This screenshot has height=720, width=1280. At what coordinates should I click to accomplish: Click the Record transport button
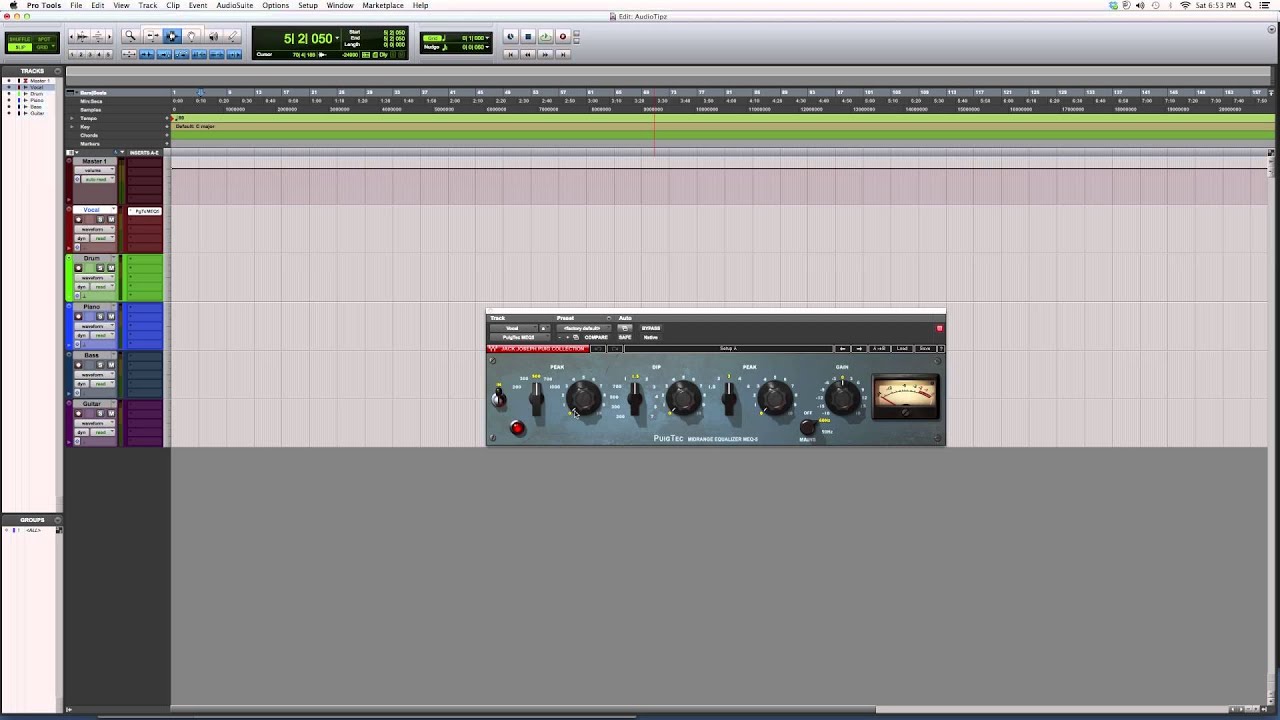click(562, 37)
